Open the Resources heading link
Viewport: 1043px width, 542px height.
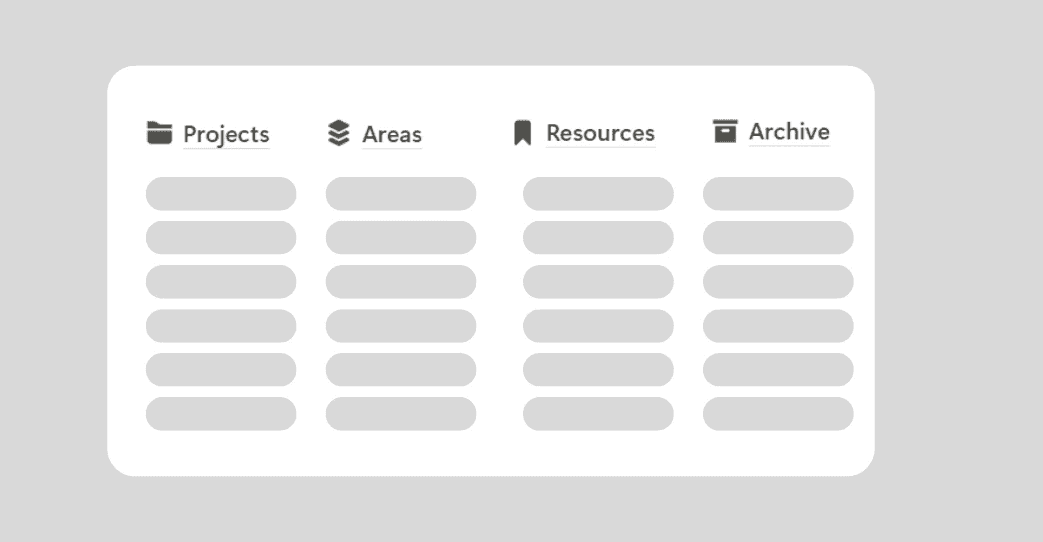(x=601, y=133)
